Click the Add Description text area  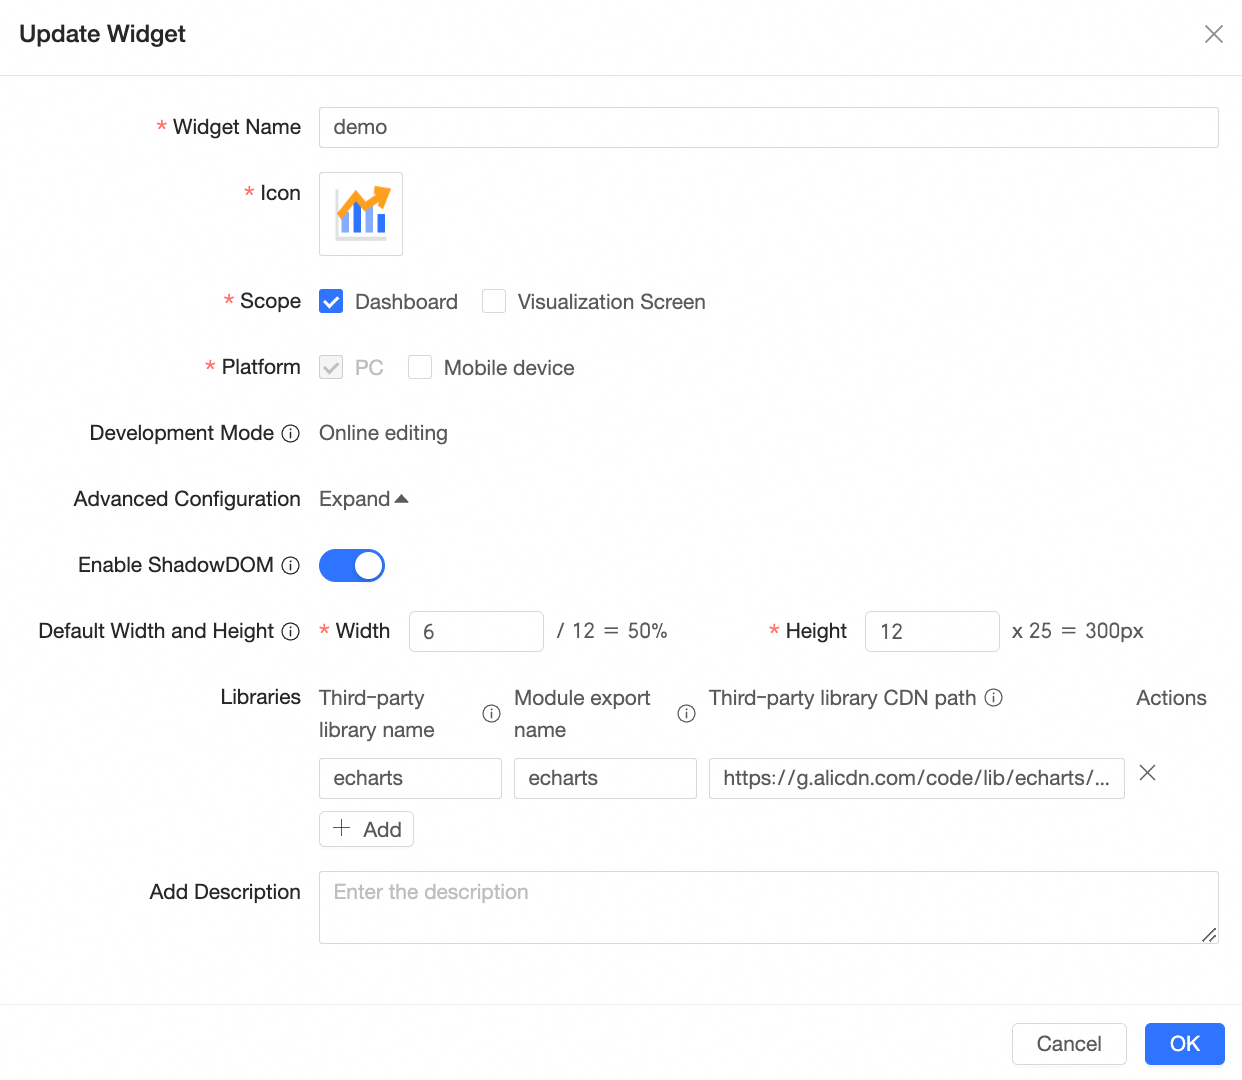(x=768, y=907)
